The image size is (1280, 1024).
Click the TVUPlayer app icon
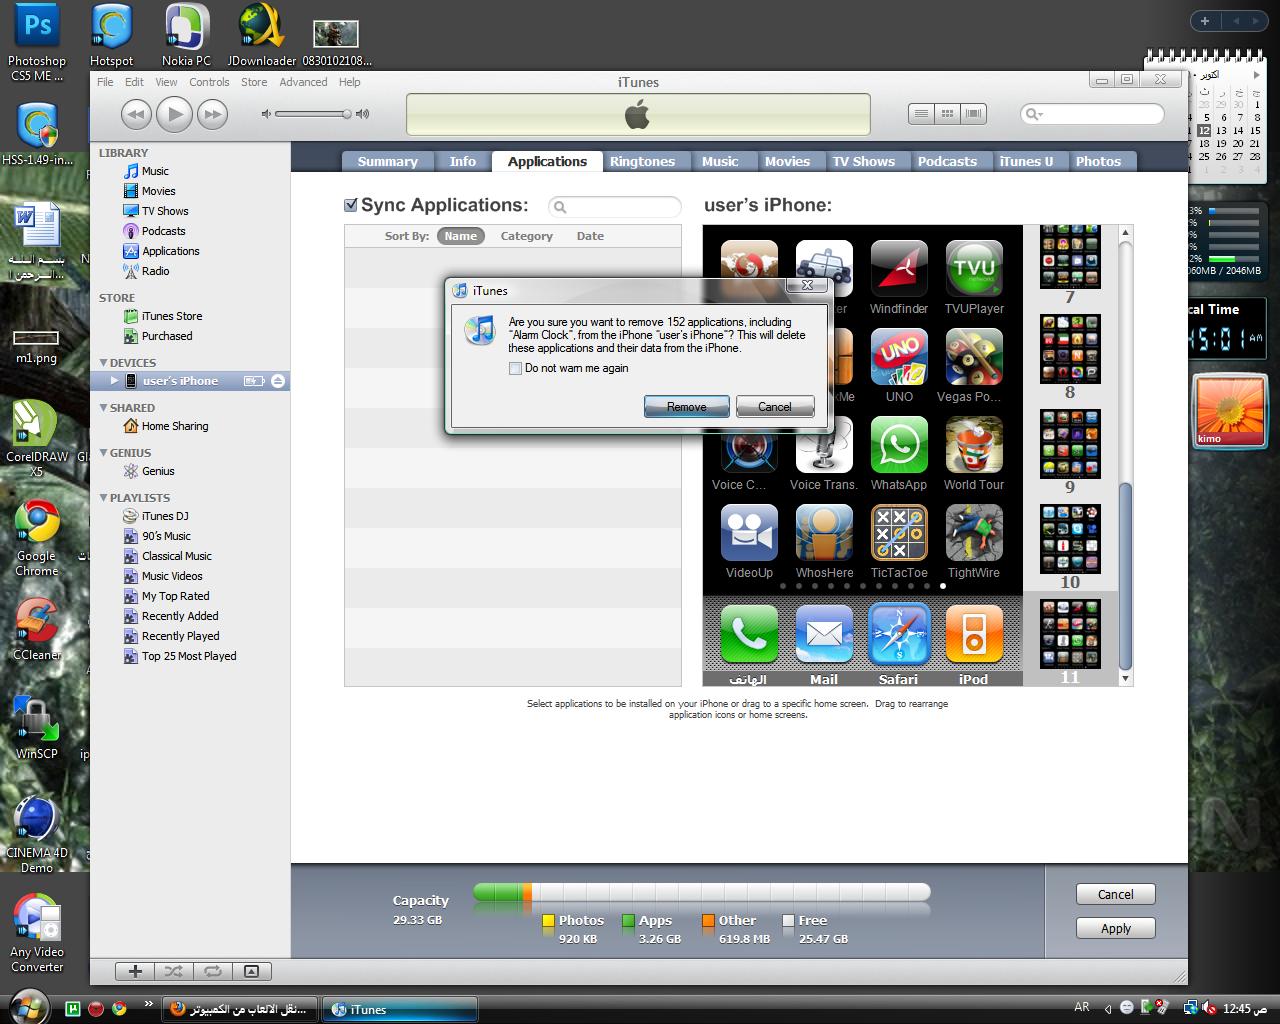click(x=974, y=269)
